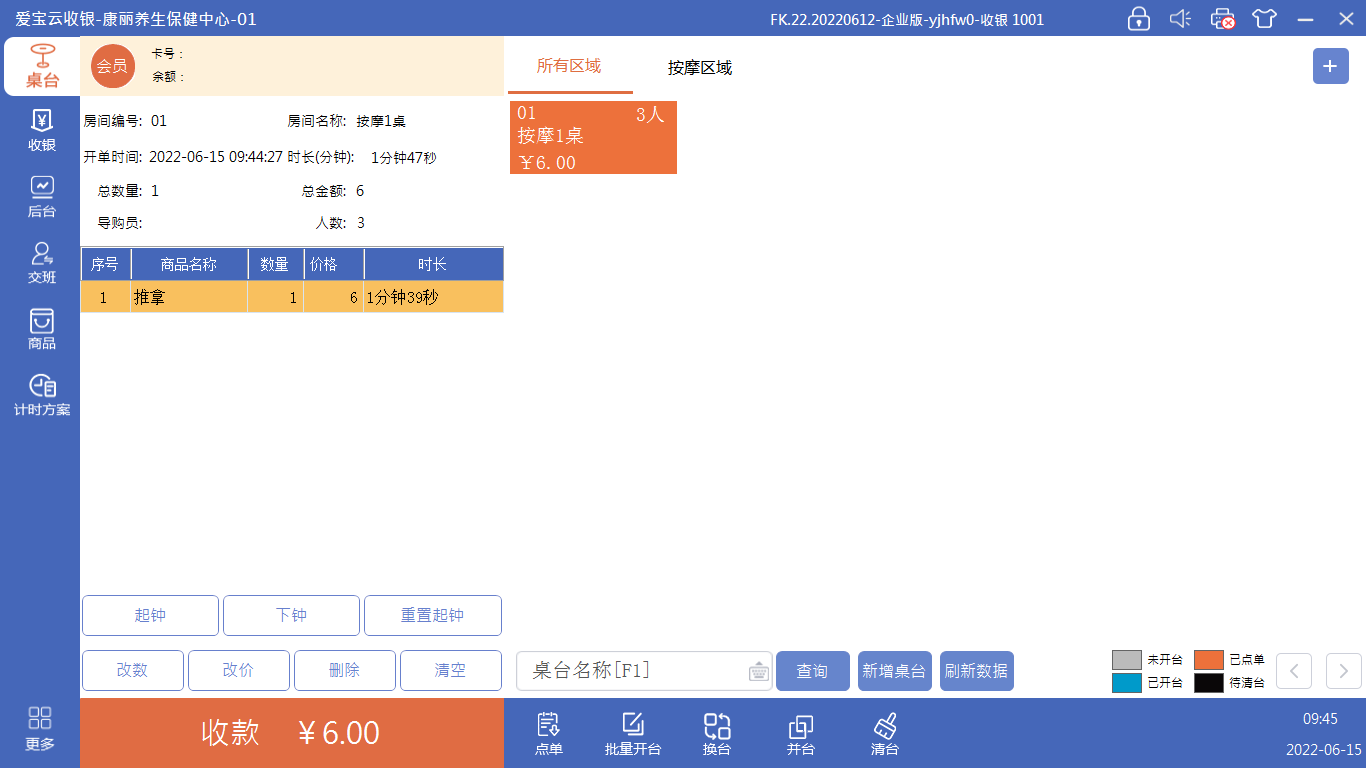
Task: Click the lock screen icon
Action: tap(1138, 18)
